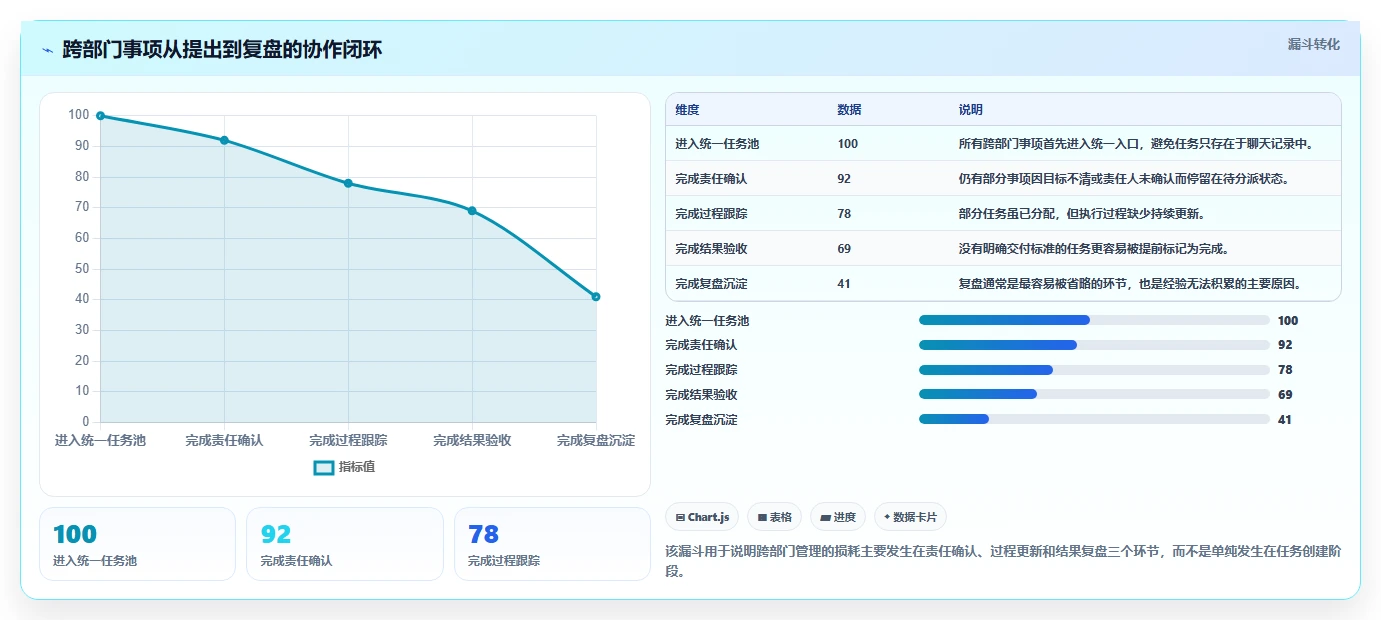Click the 漏斗转化 label in header
This screenshot has width=1381, height=620.
point(1313,44)
